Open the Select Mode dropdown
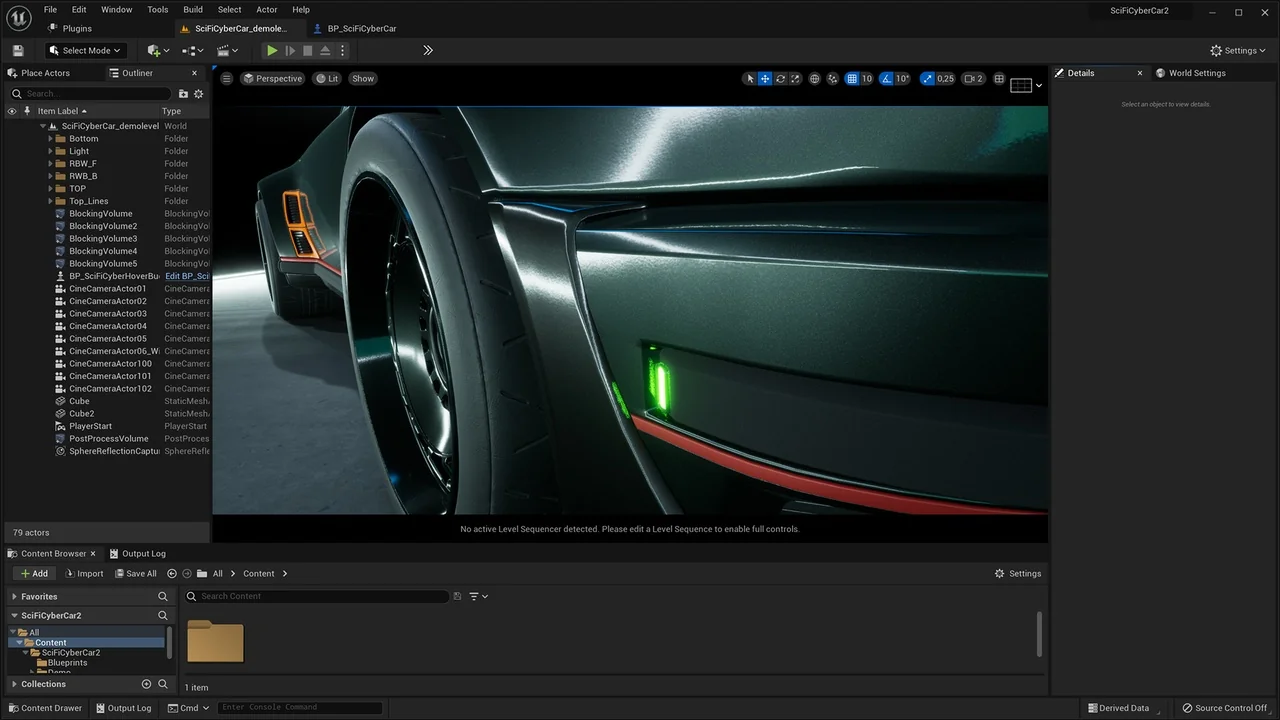 coord(84,50)
